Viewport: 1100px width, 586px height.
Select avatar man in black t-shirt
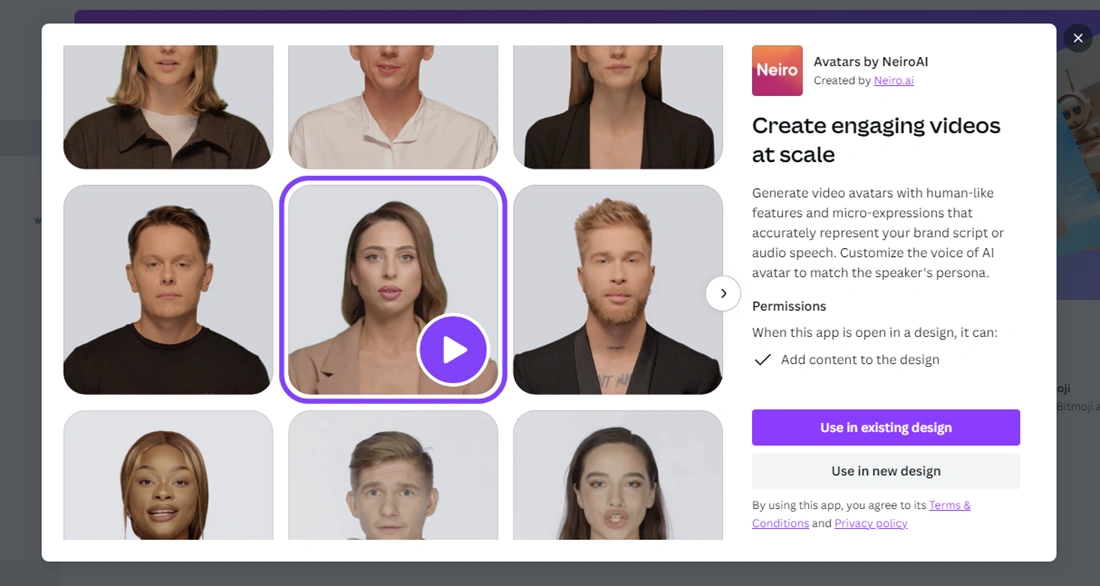(x=168, y=290)
